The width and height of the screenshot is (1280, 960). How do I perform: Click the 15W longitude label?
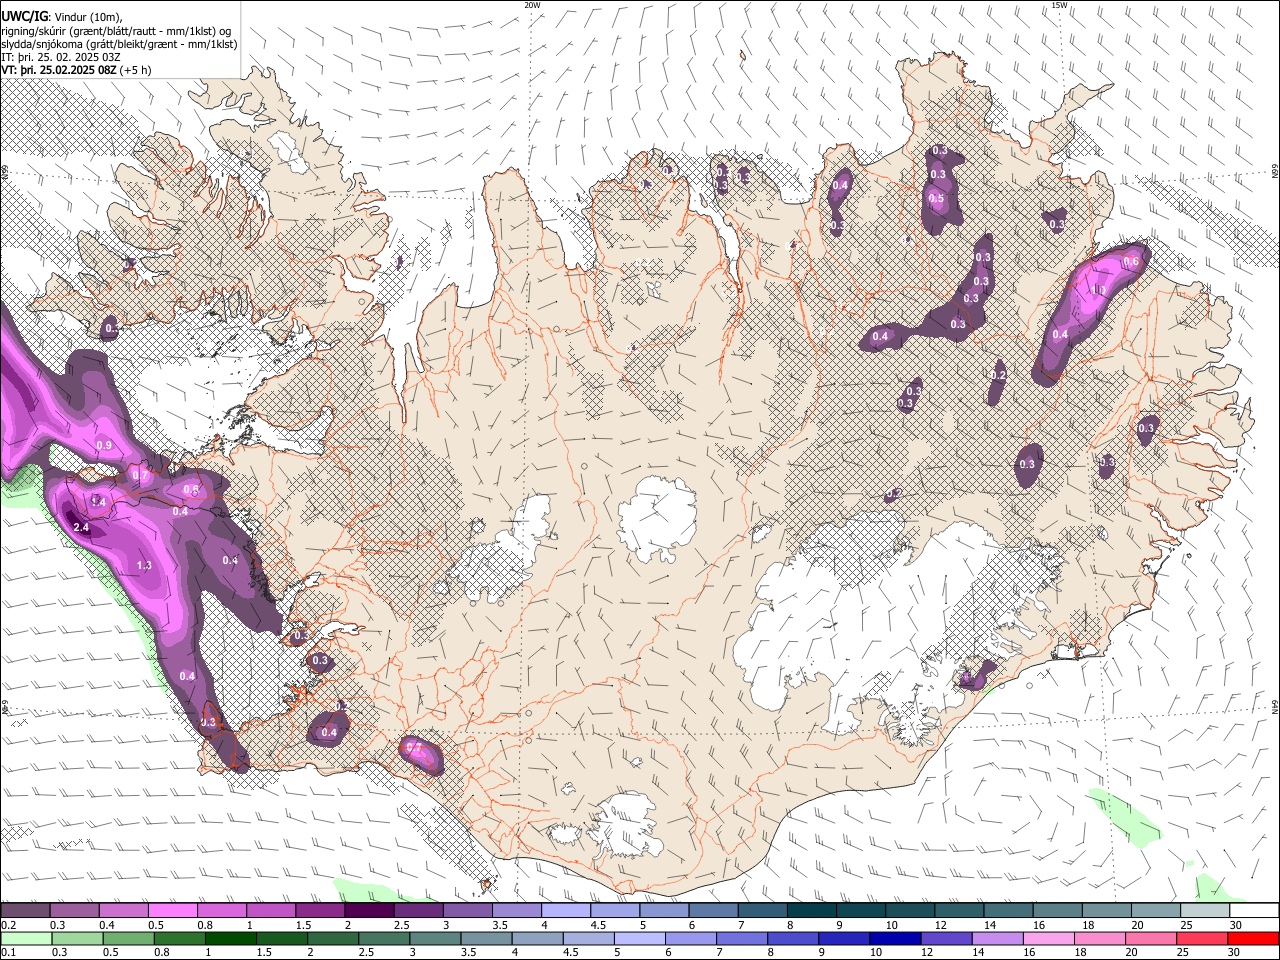[1059, 5]
